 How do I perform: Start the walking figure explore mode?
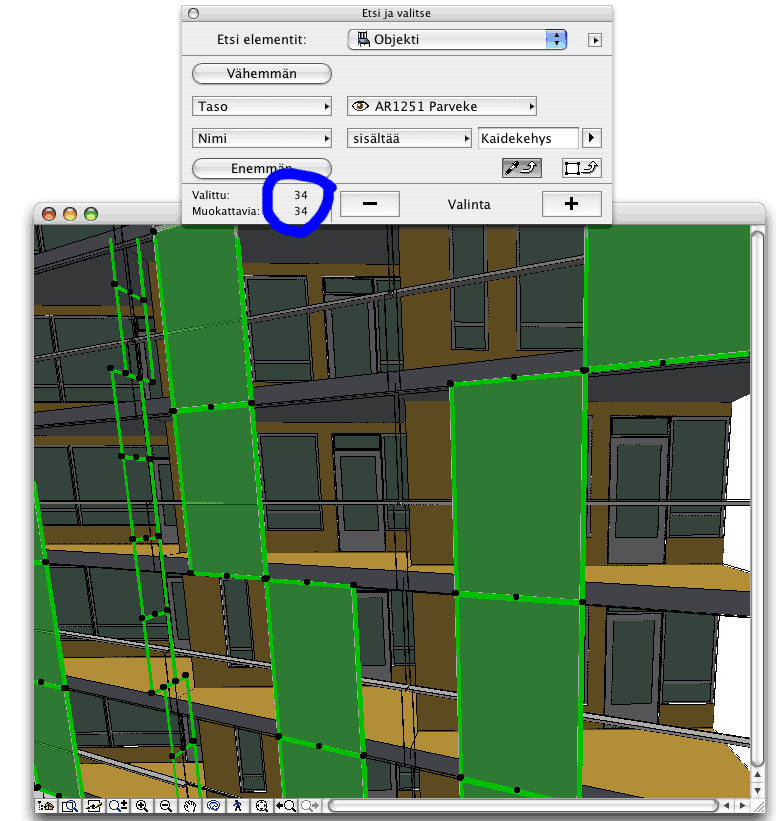coord(237,806)
